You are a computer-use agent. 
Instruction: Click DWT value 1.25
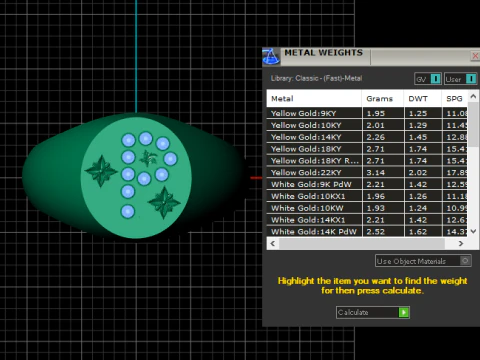418,113
